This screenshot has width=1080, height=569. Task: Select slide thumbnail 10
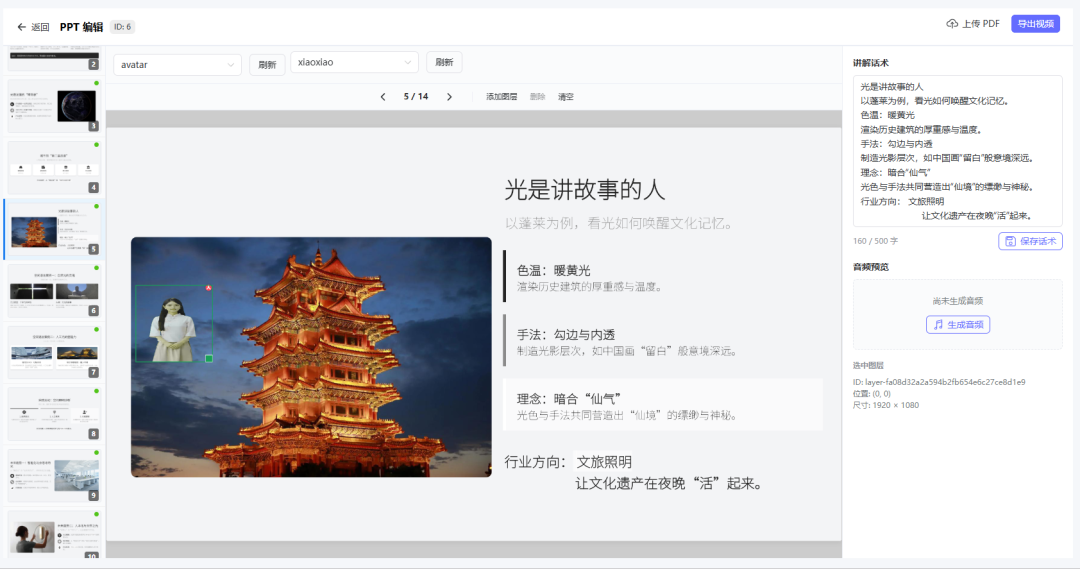[54, 535]
